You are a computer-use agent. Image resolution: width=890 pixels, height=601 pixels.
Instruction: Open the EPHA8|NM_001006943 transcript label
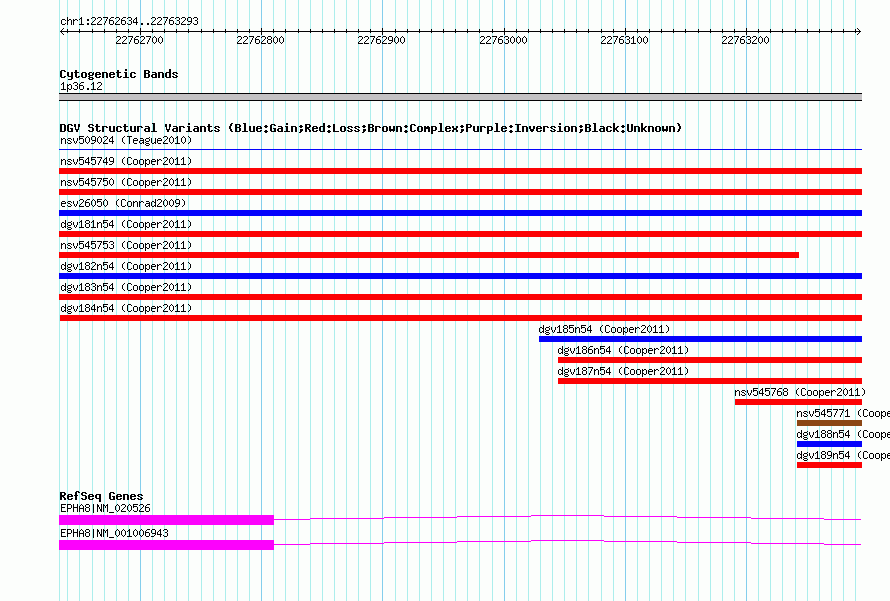pos(114,533)
